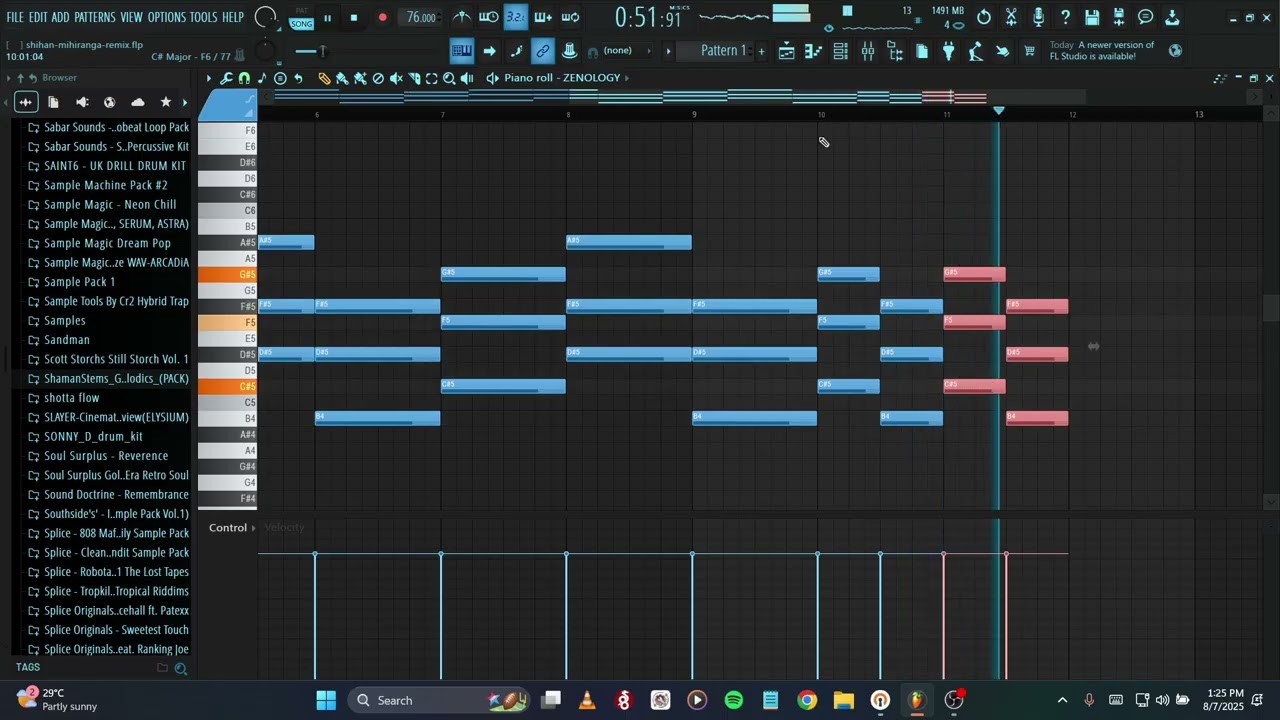Toggle loop recording button
1280x720 pixels.
click(570, 17)
